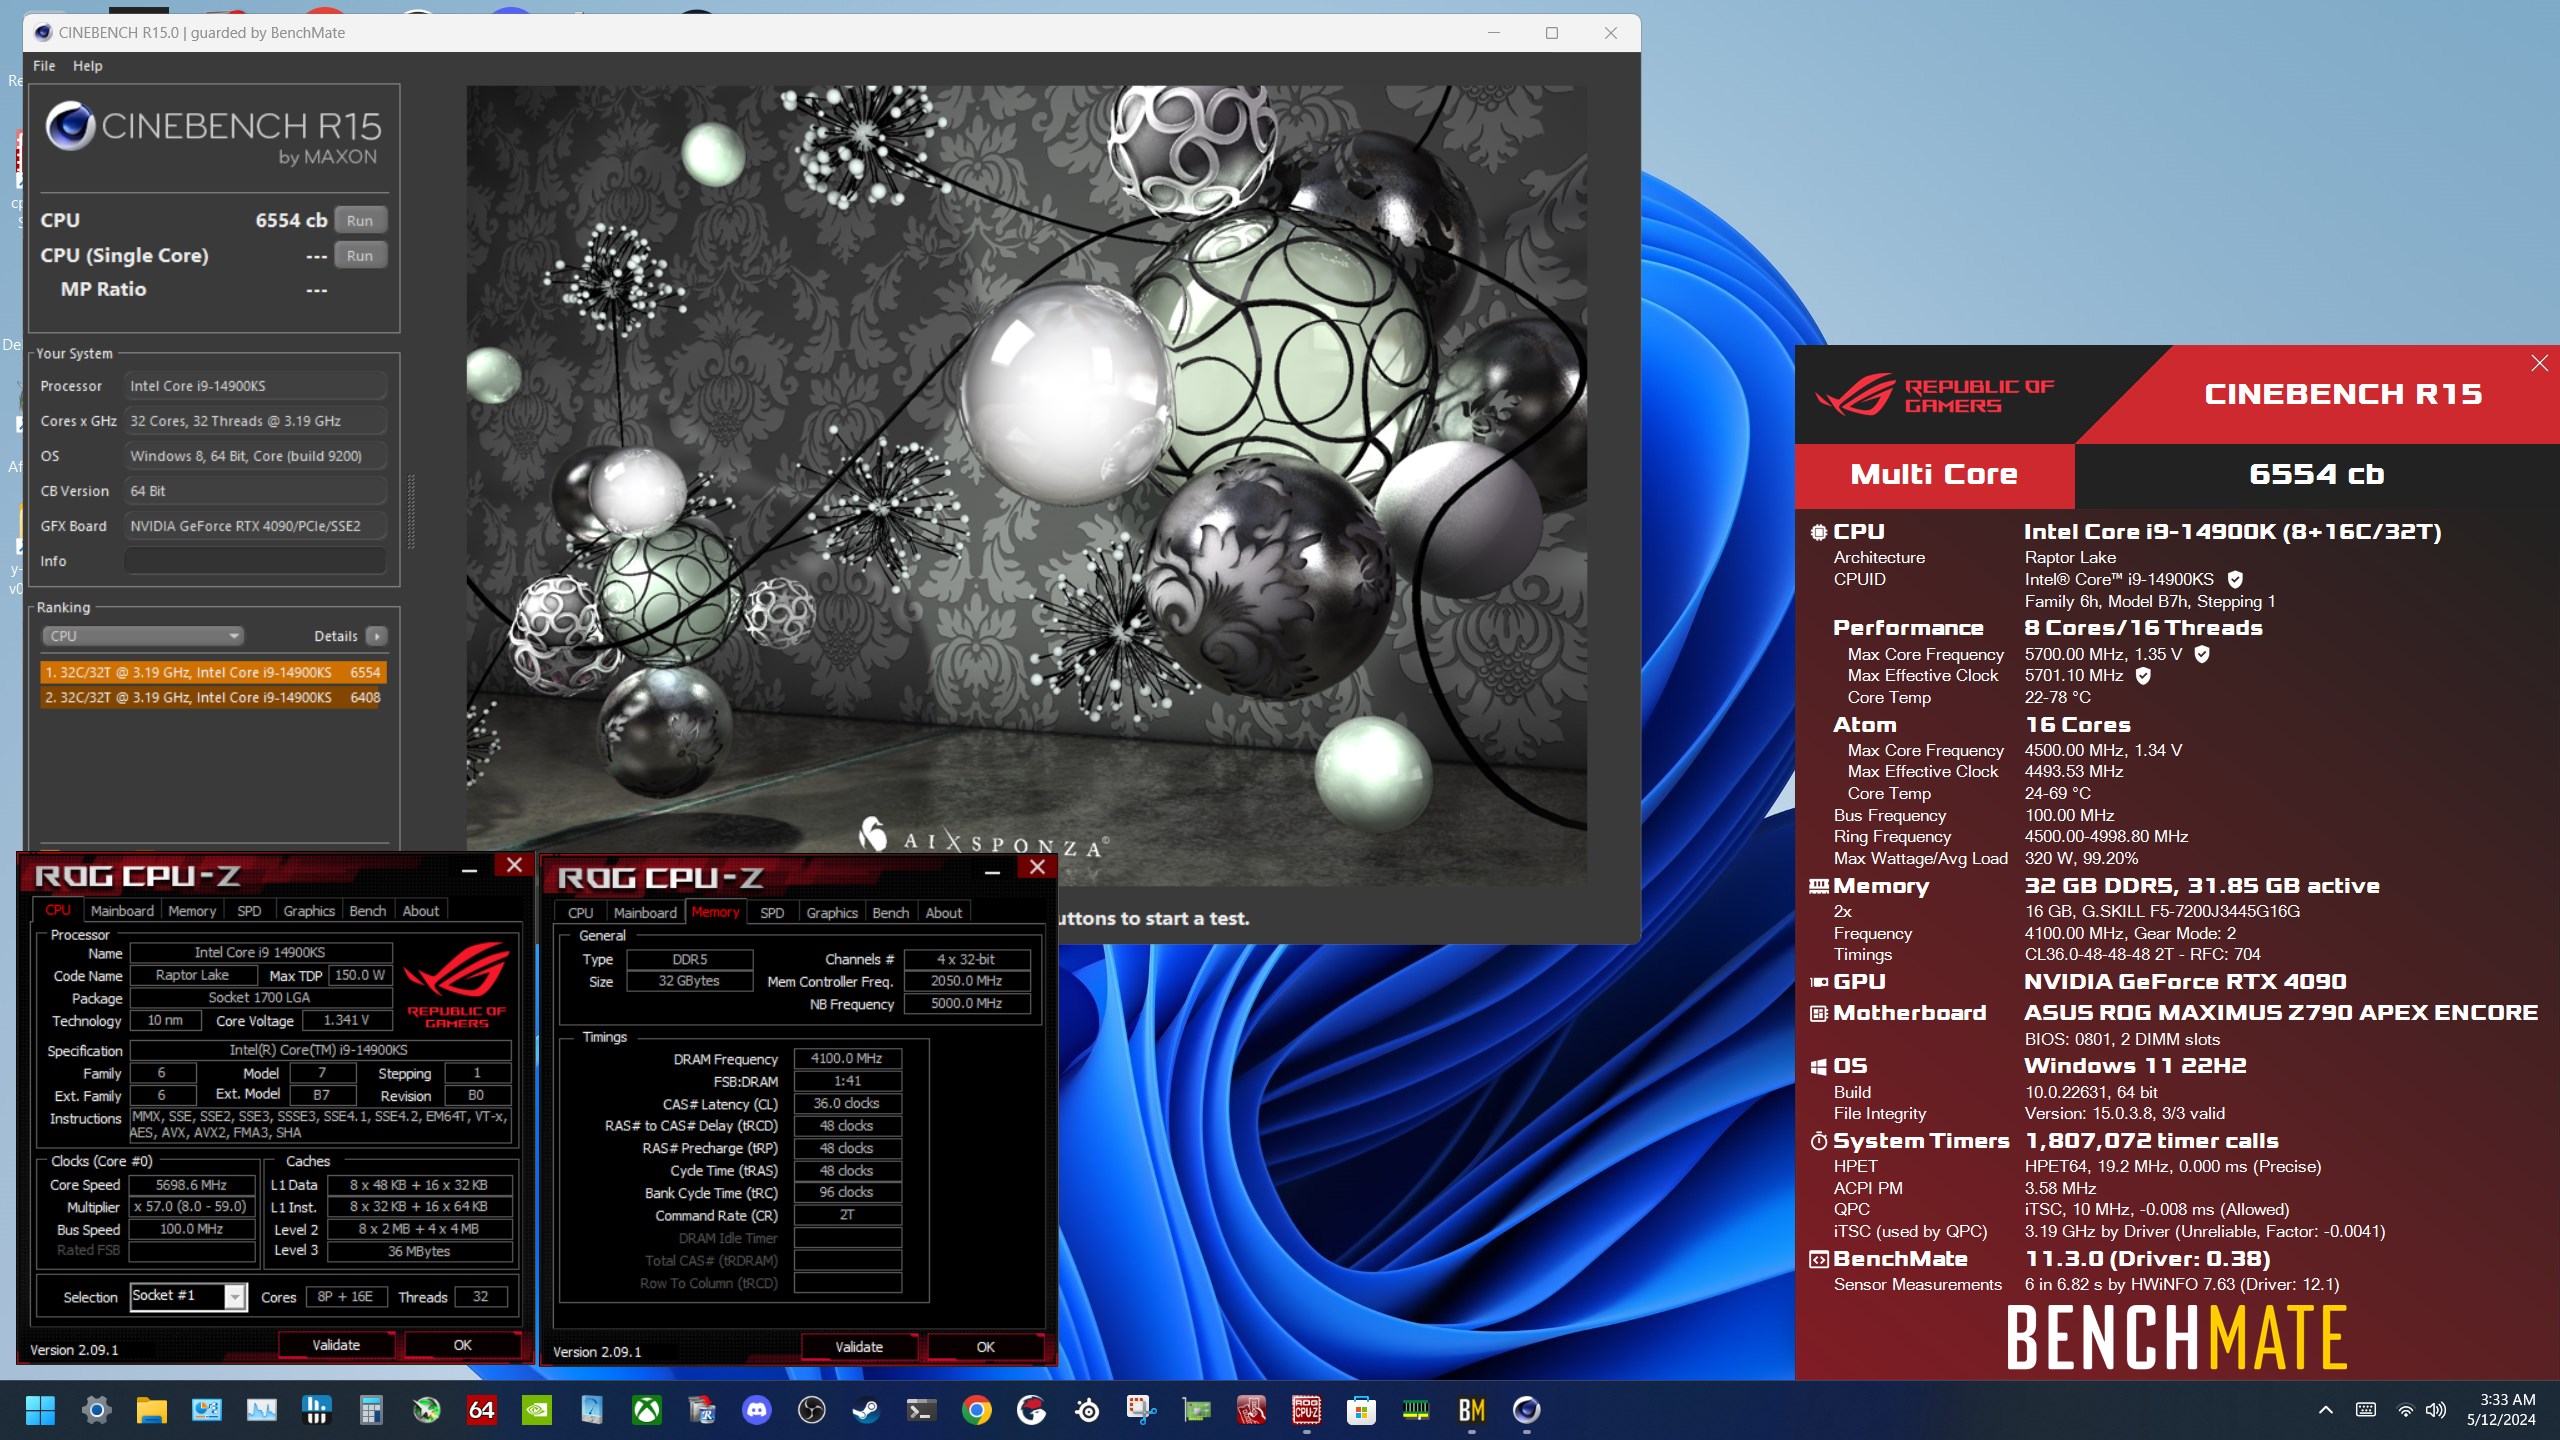Open Bench tab in right CPU-Z window
2560x1440 pixels.
(x=890, y=913)
